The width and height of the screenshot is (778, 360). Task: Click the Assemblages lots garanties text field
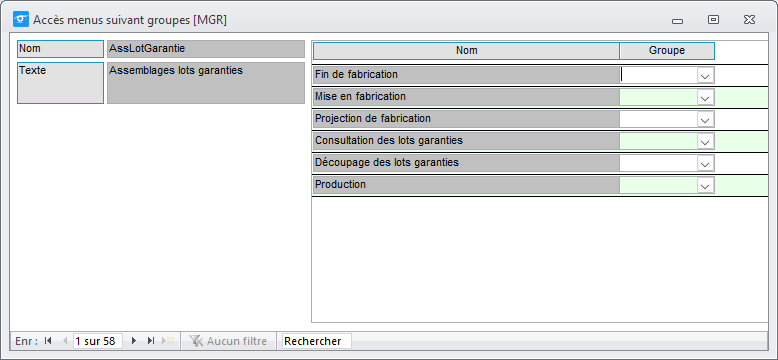coord(206,83)
